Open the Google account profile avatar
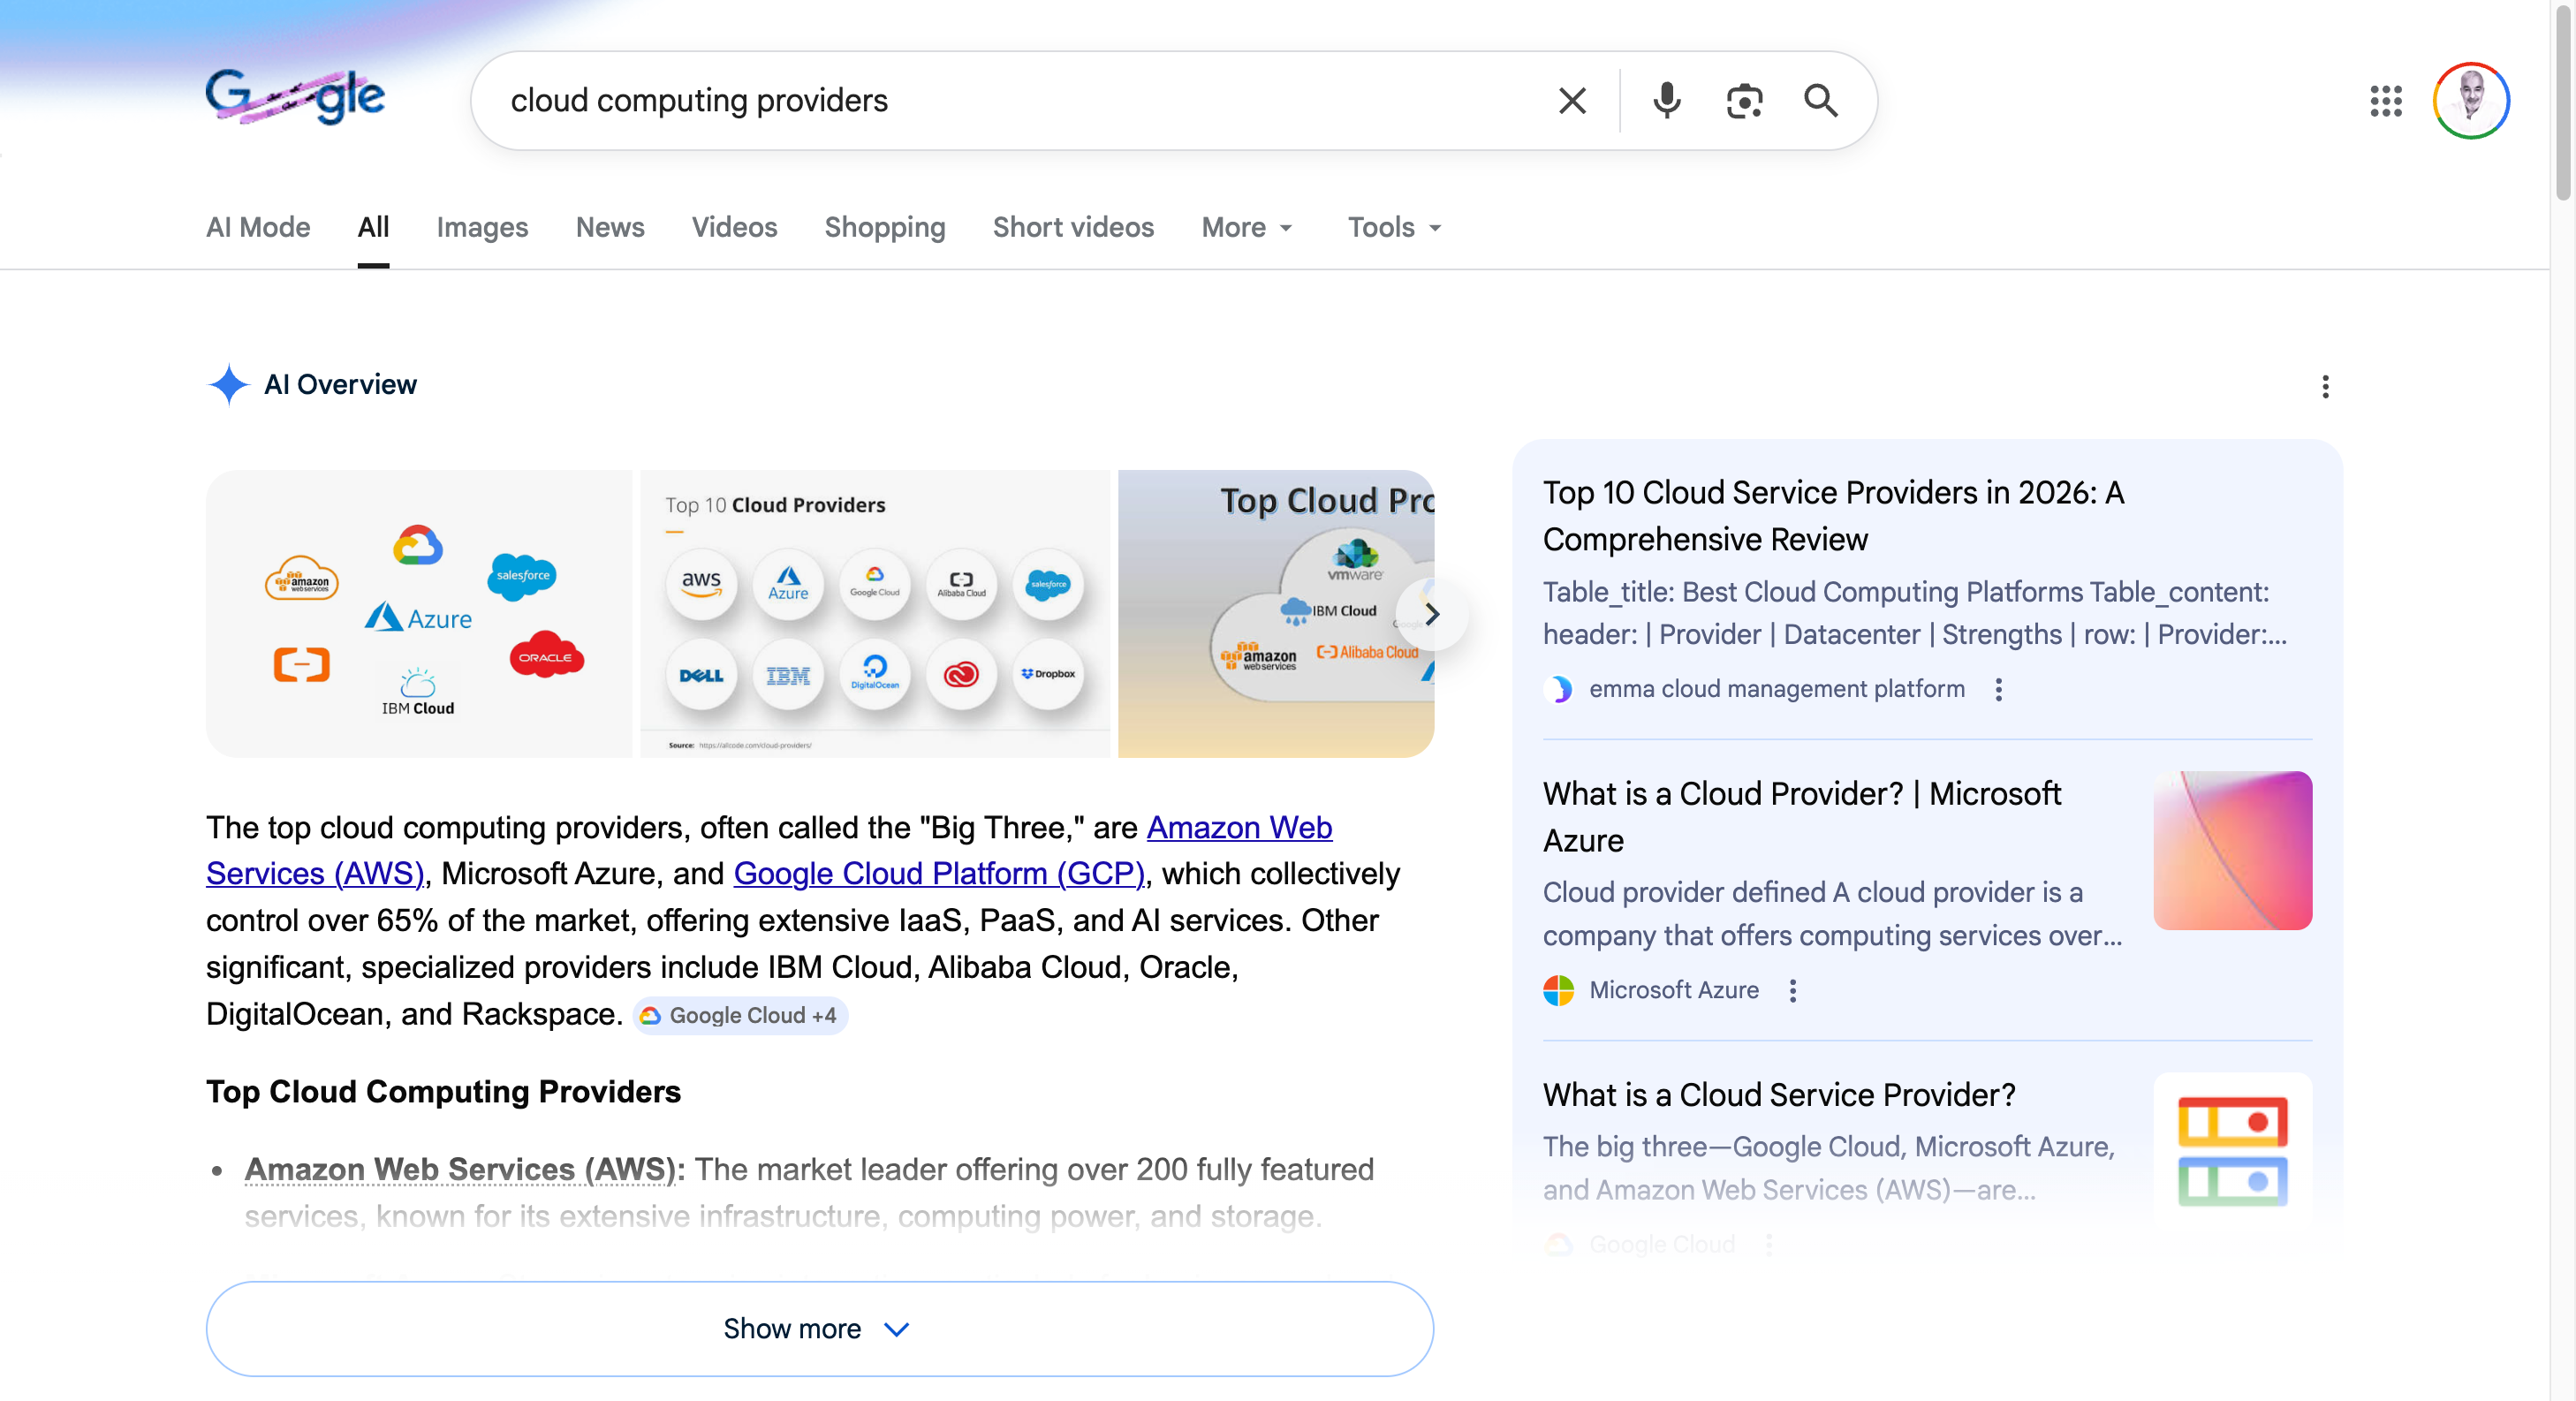 (x=2471, y=101)
